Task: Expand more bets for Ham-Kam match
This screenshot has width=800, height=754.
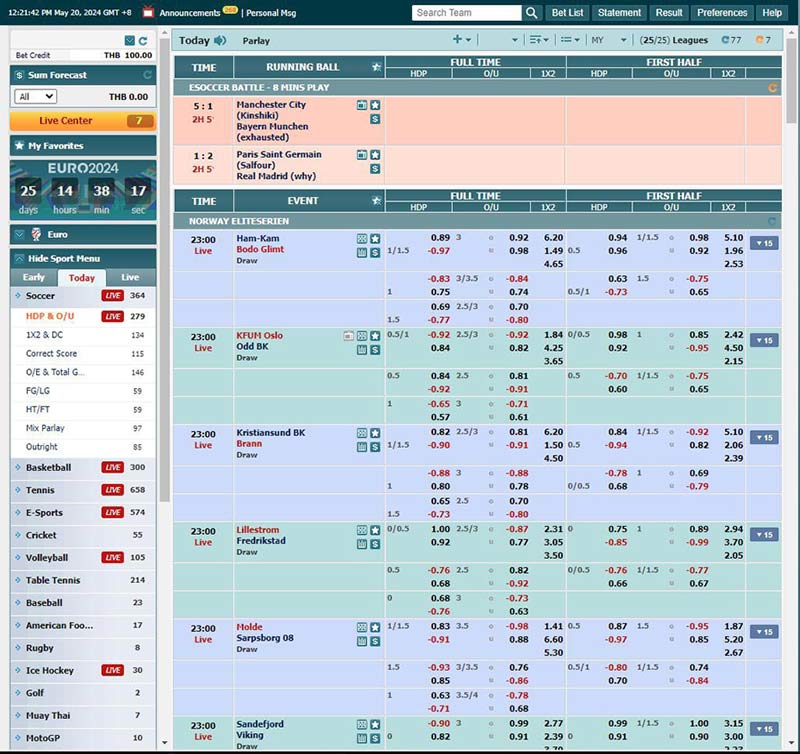Action: pos(763,243)
